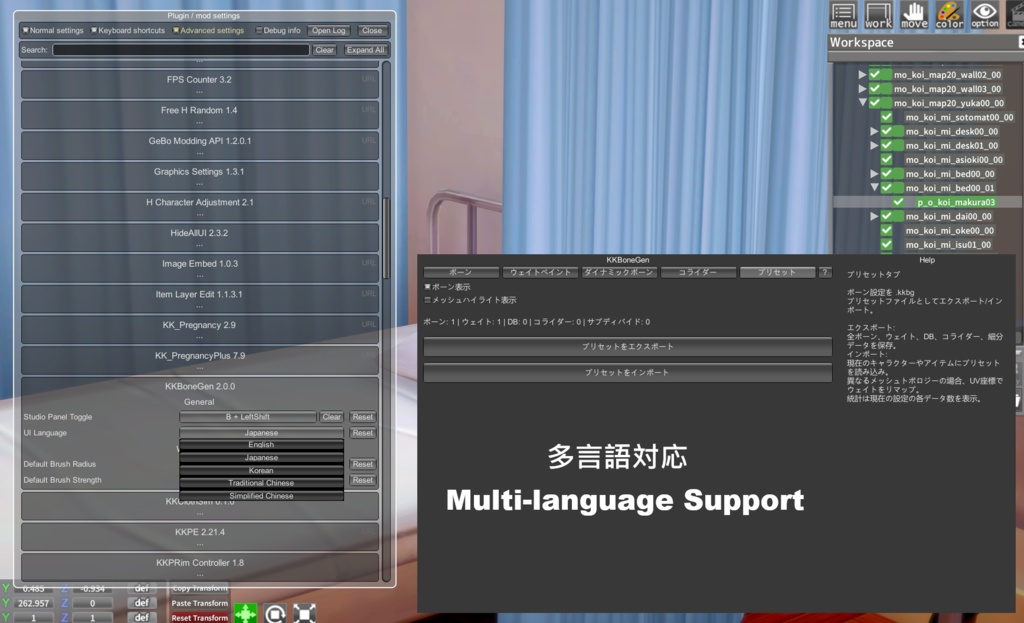Switch to the ボーン tab
Screen dimensions: 1024x623
pyautogui.click(x=461, y=272)
